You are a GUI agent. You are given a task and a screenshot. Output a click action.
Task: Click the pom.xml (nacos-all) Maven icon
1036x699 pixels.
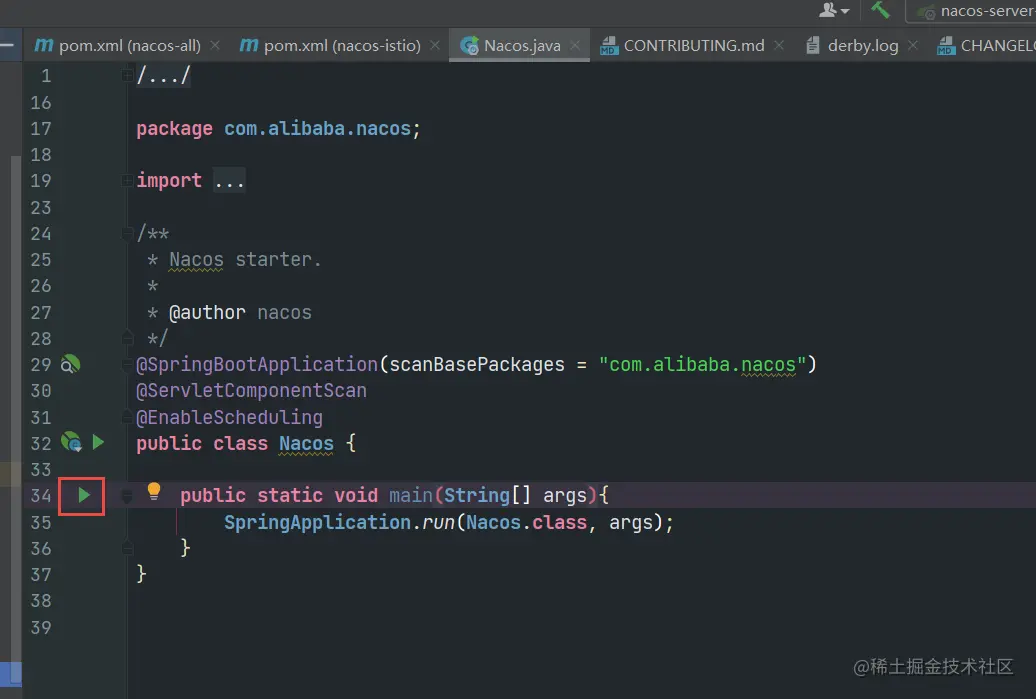click(44, 45)
